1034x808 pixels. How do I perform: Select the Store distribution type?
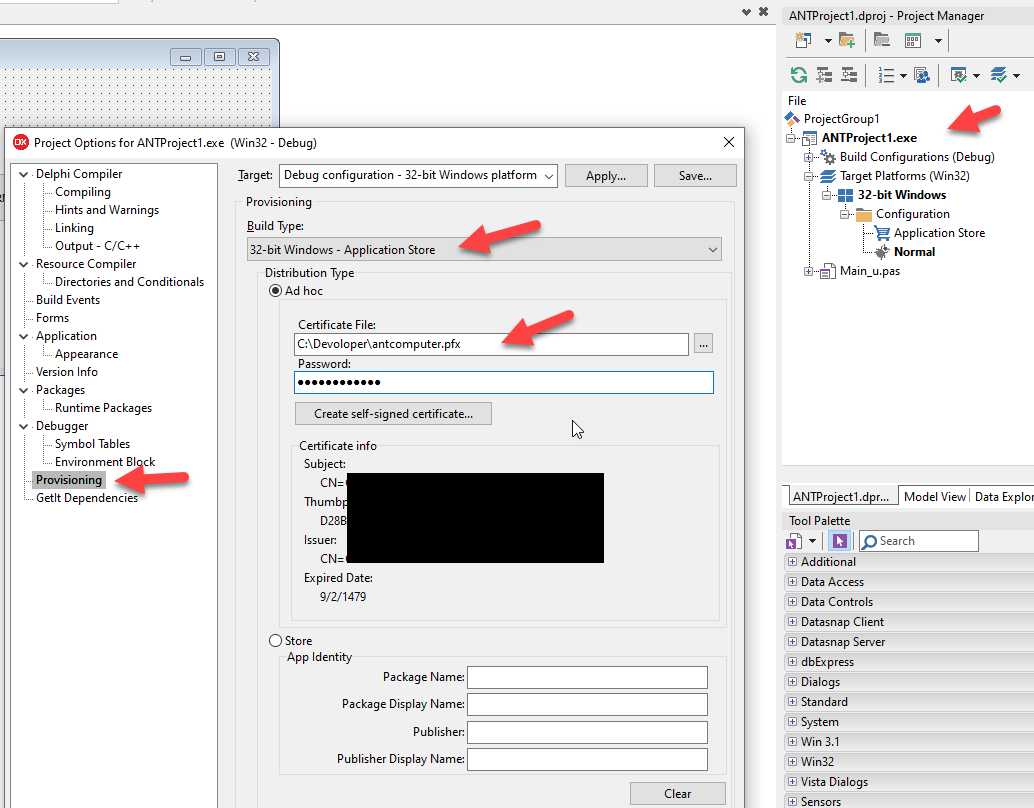pyautogui.click(x=276, y=641)
